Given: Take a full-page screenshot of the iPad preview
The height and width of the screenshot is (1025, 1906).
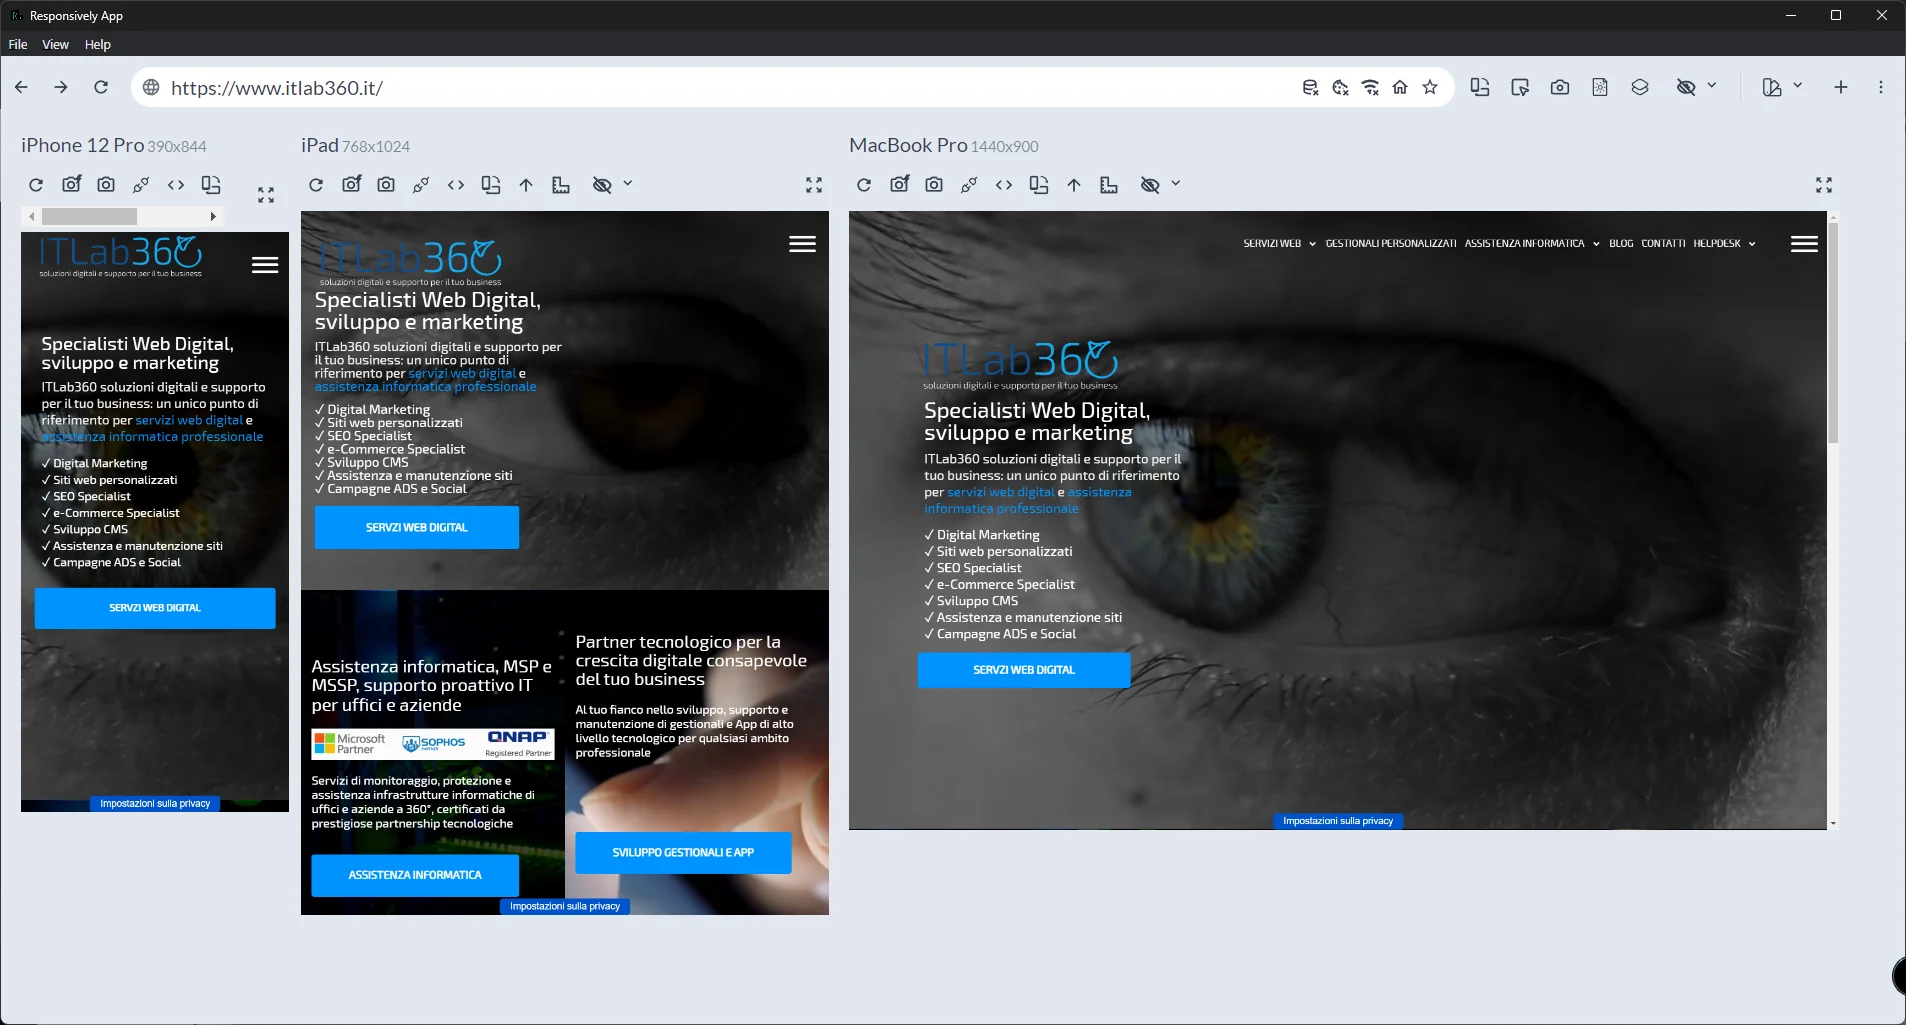Looking at the screenshot, I should tap(350, 184).
